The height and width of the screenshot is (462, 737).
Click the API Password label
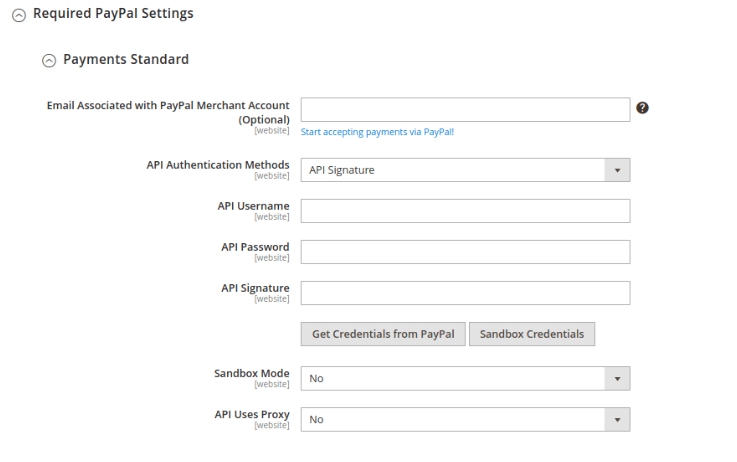coord(255,247)
